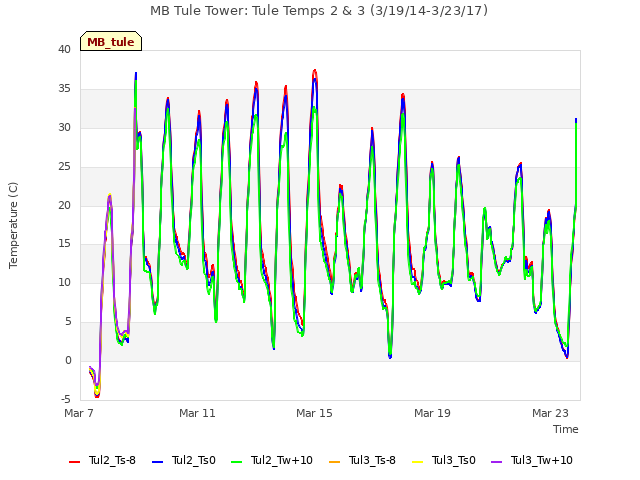Click the 30 y-axis tick label
Screen dimensions: 640x480
tap(64, 128)
